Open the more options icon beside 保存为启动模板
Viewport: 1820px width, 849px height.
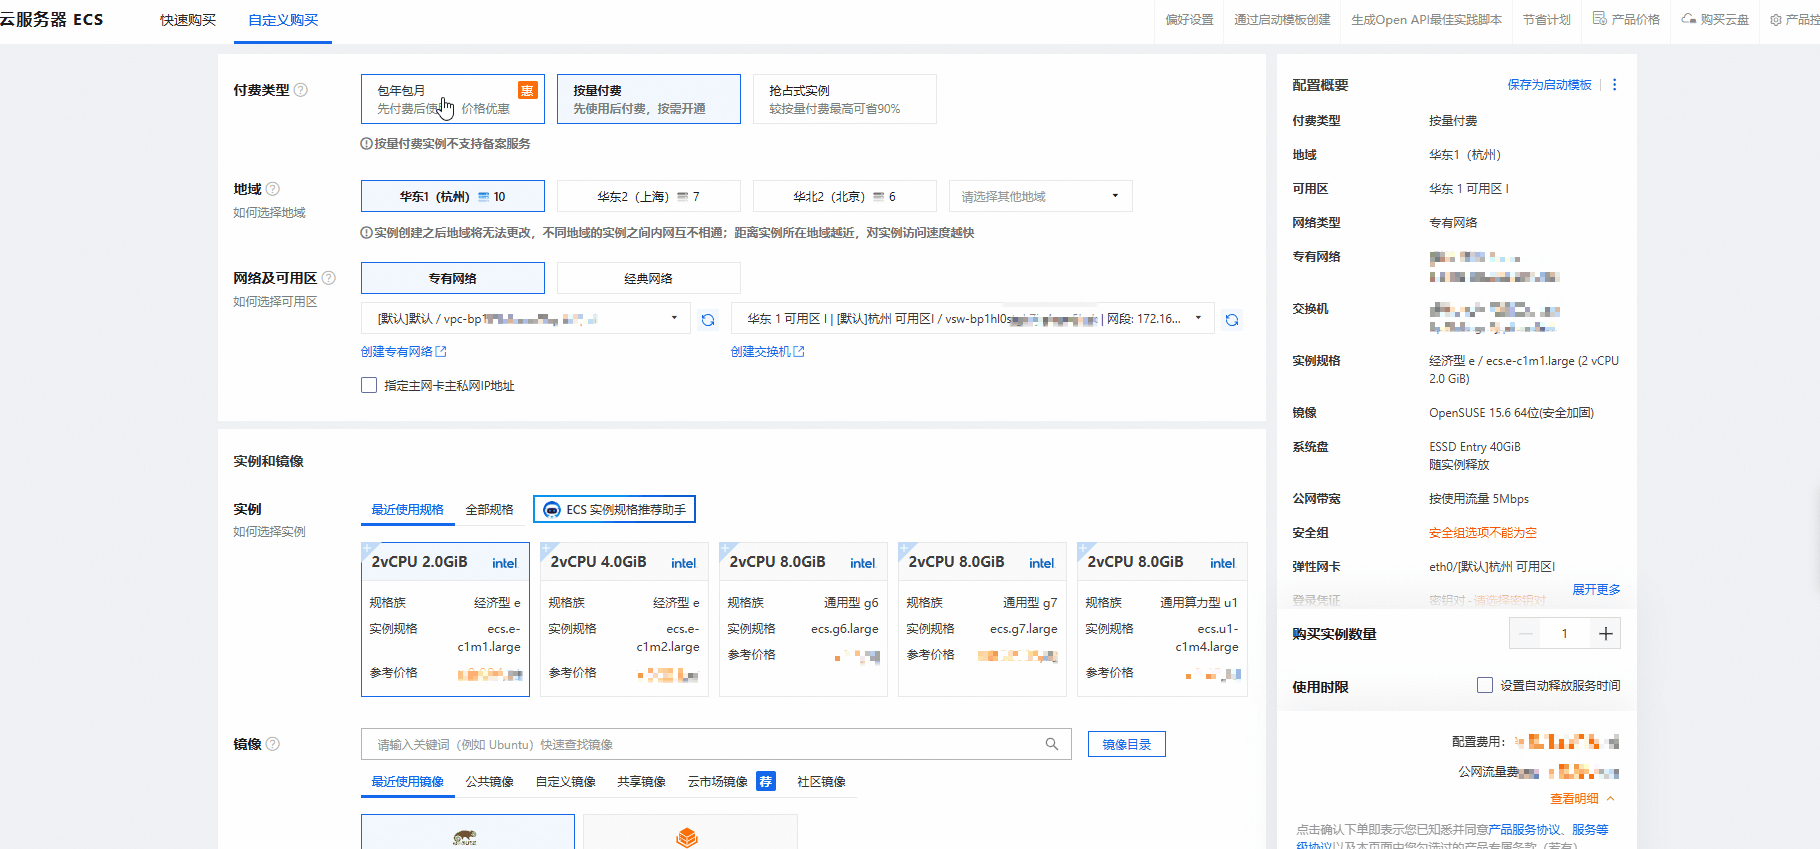click(1614, 85)
